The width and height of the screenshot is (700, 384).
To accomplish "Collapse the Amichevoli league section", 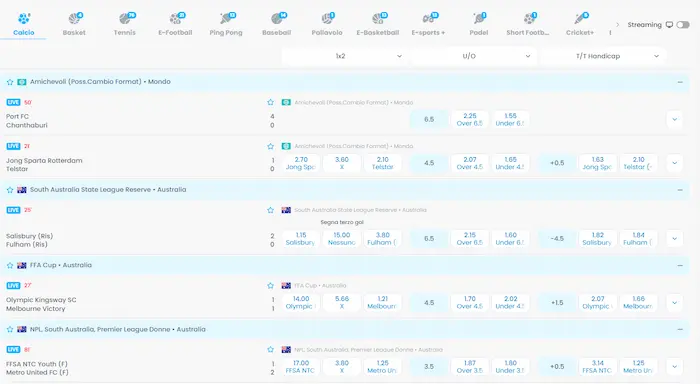I will pyautogui.click(x=680, y=82).
